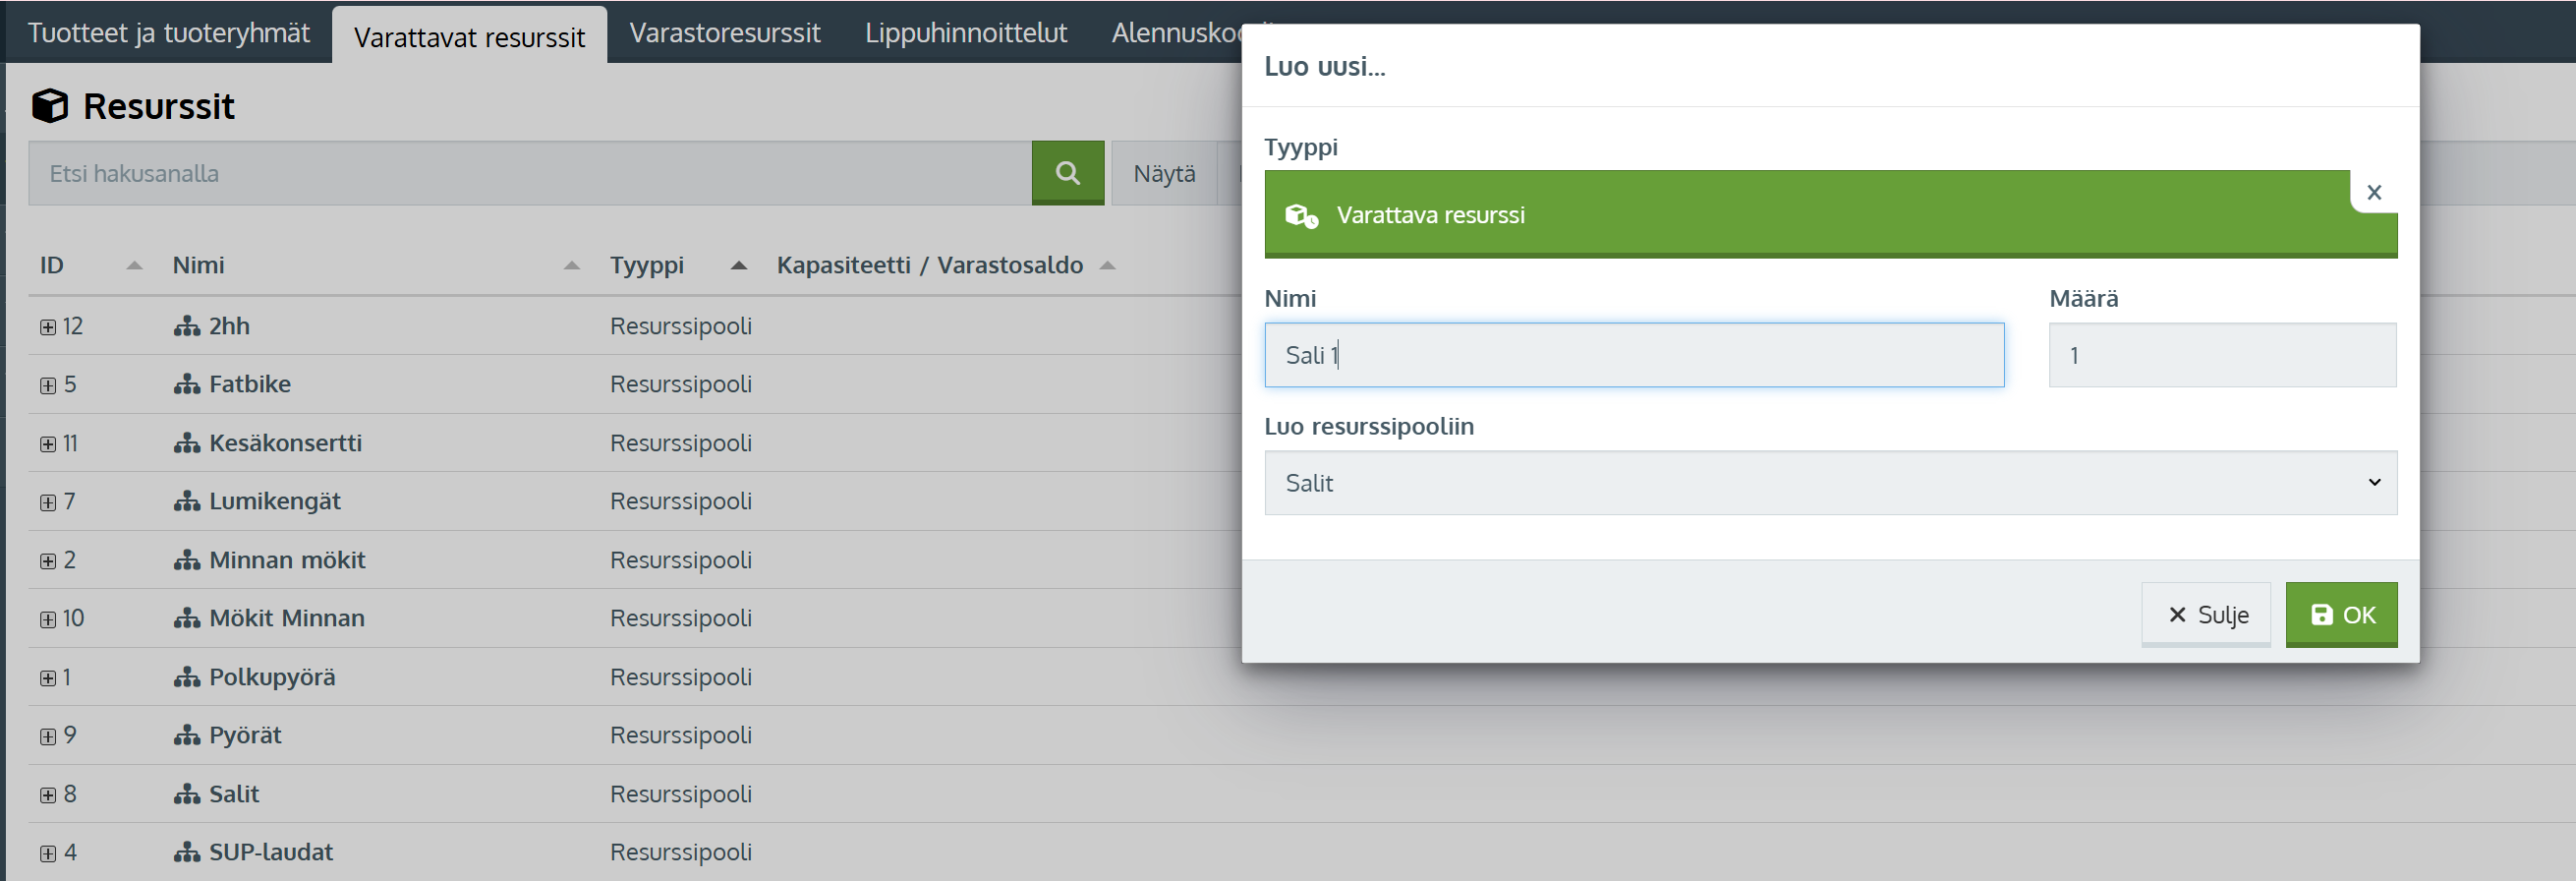The image size is (2576, 881).
Task: Click the pool icon next to Fatbike
Action: 187,385
